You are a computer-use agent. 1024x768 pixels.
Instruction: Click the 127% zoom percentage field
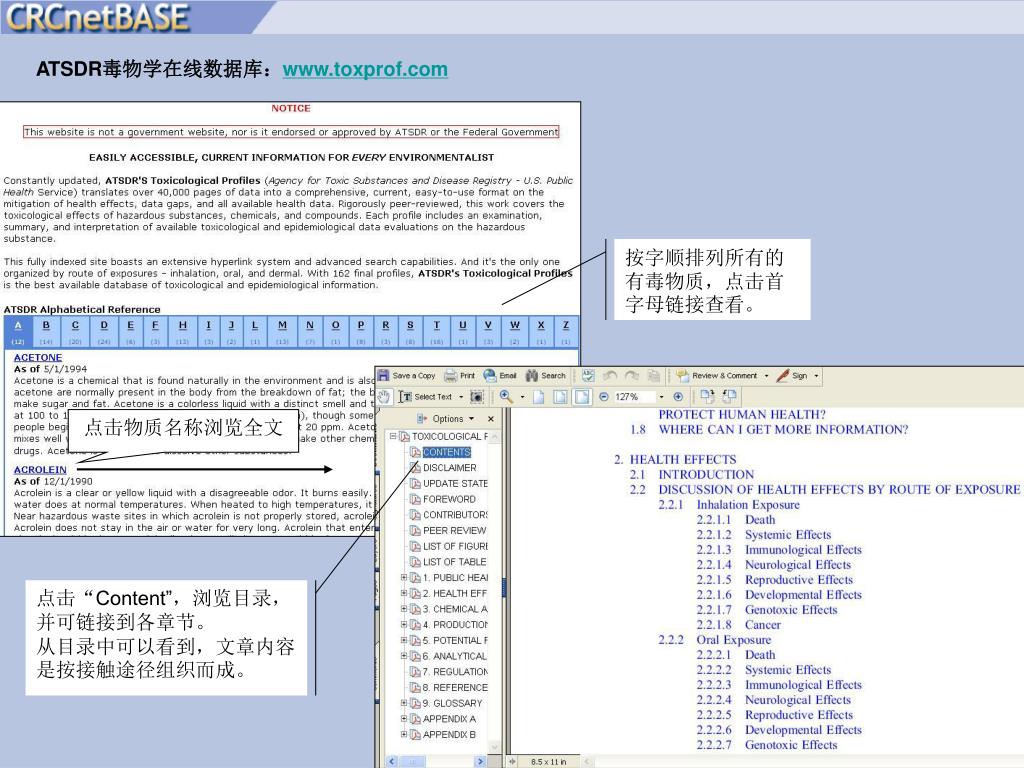pos(634,396)
